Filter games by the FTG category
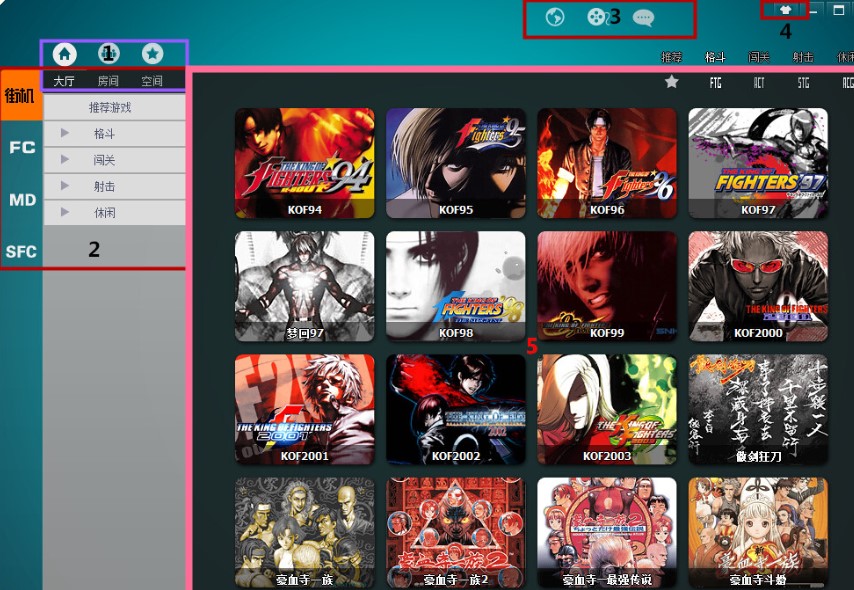The height and width of the screenshot is (590, 854). [716, 83]
